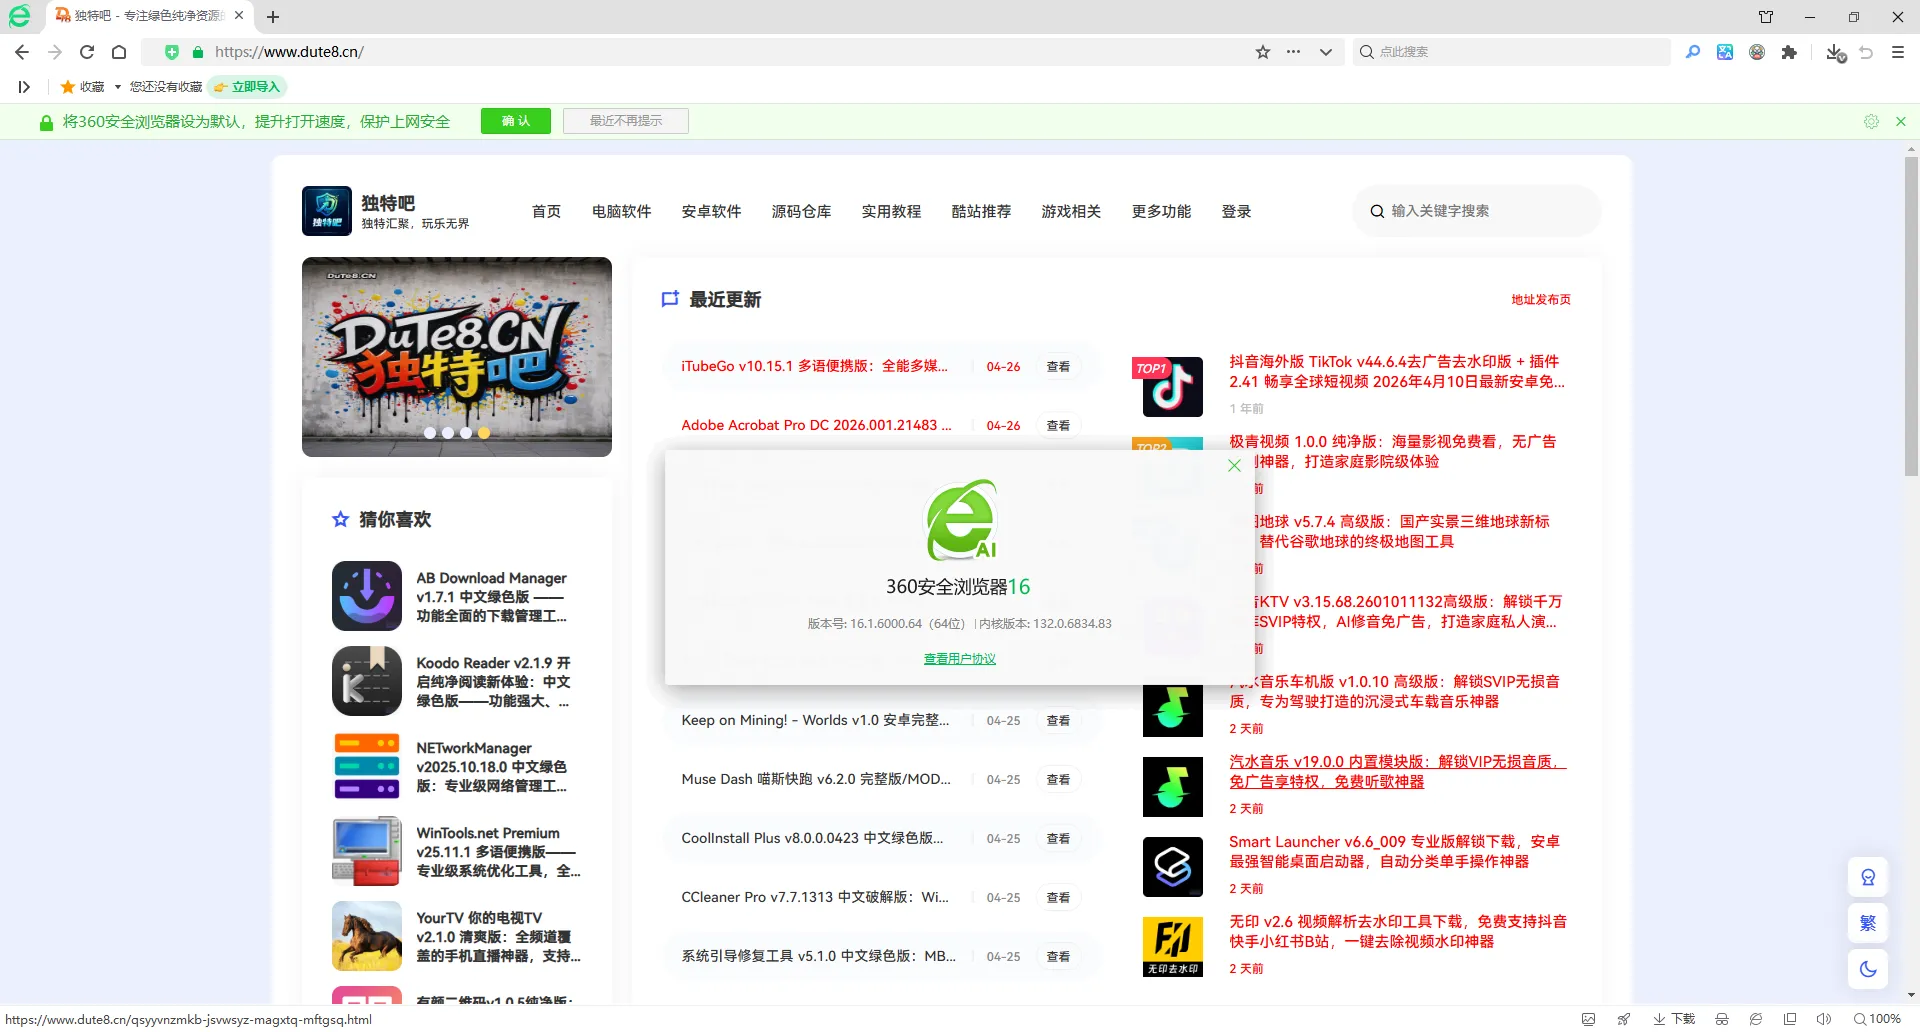The height and width of the screenshot is (1032, 1920).
Task: Toggle dark mode with the moon icon
Action: point(1868,968)
